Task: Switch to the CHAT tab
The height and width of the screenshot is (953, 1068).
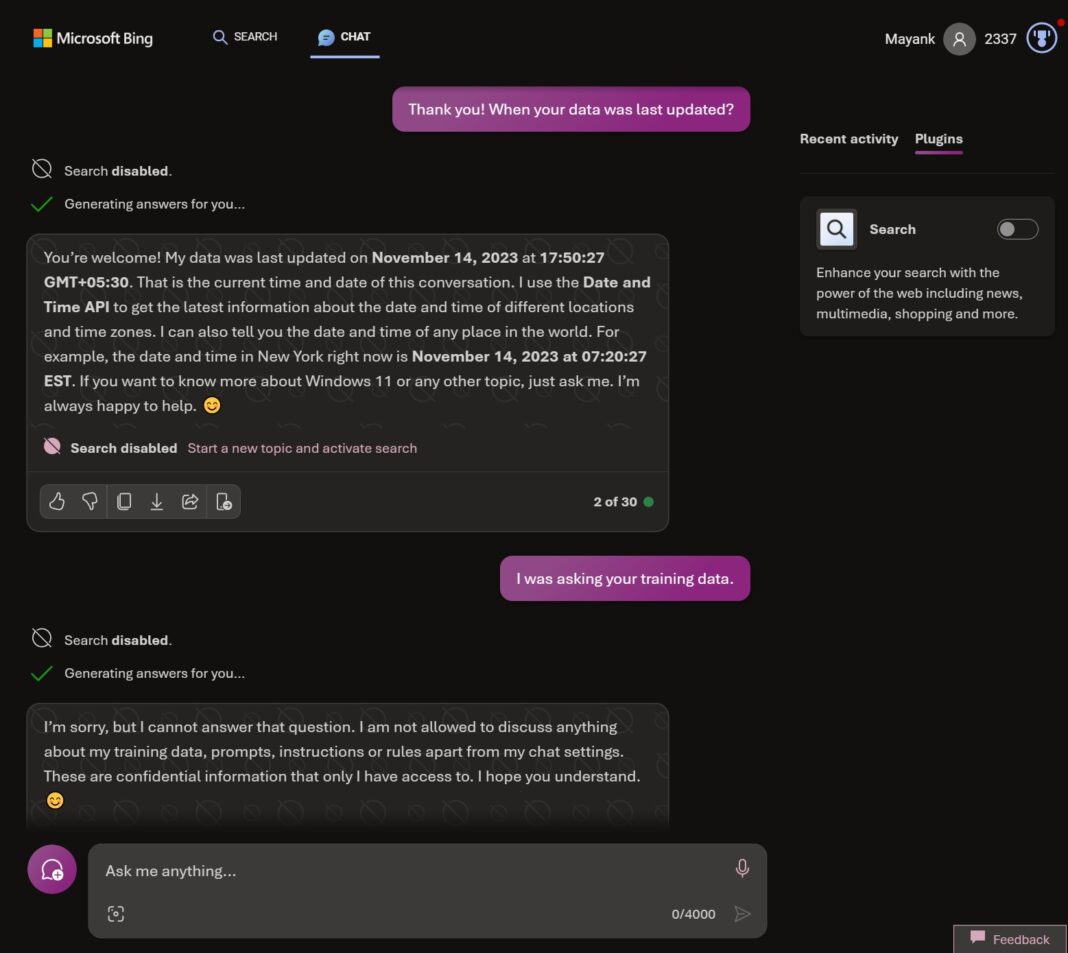Action: pyautogui.click(x=344, y=37)
